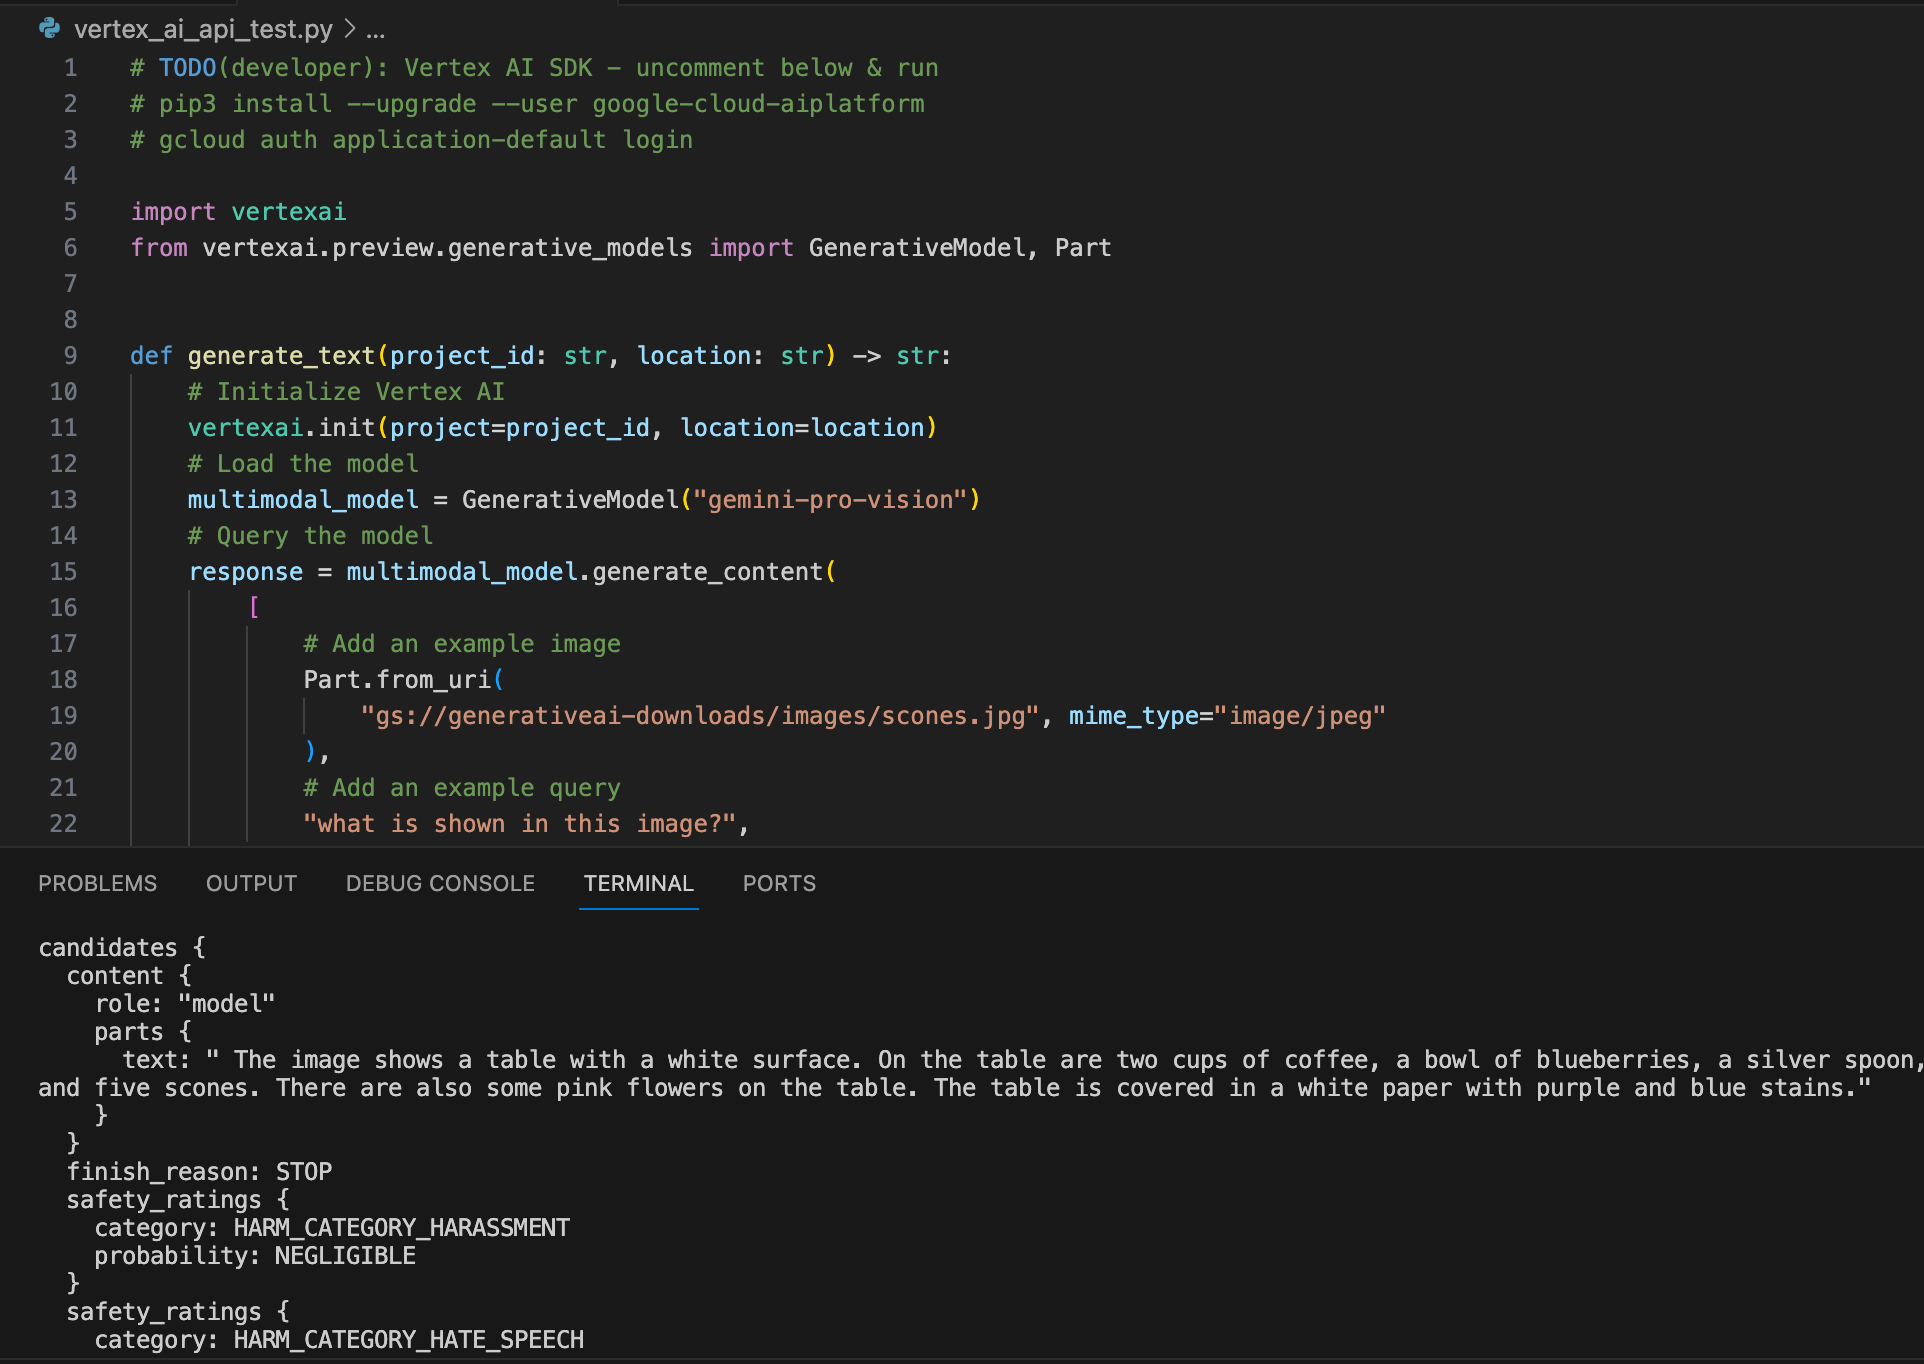The image size is (1924, 1364).
Task: Click line number 15 in the gutter
Action: coord(63,572)
